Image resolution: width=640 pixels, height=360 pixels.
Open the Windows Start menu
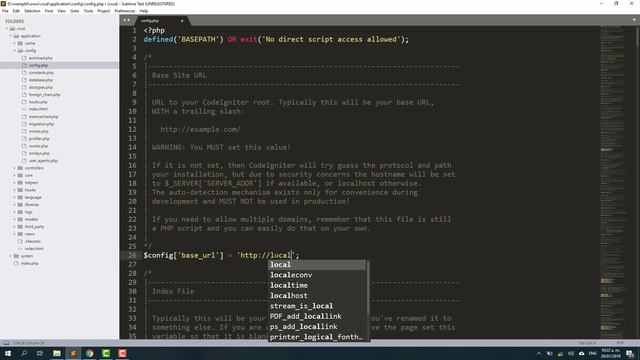(8, 353)
